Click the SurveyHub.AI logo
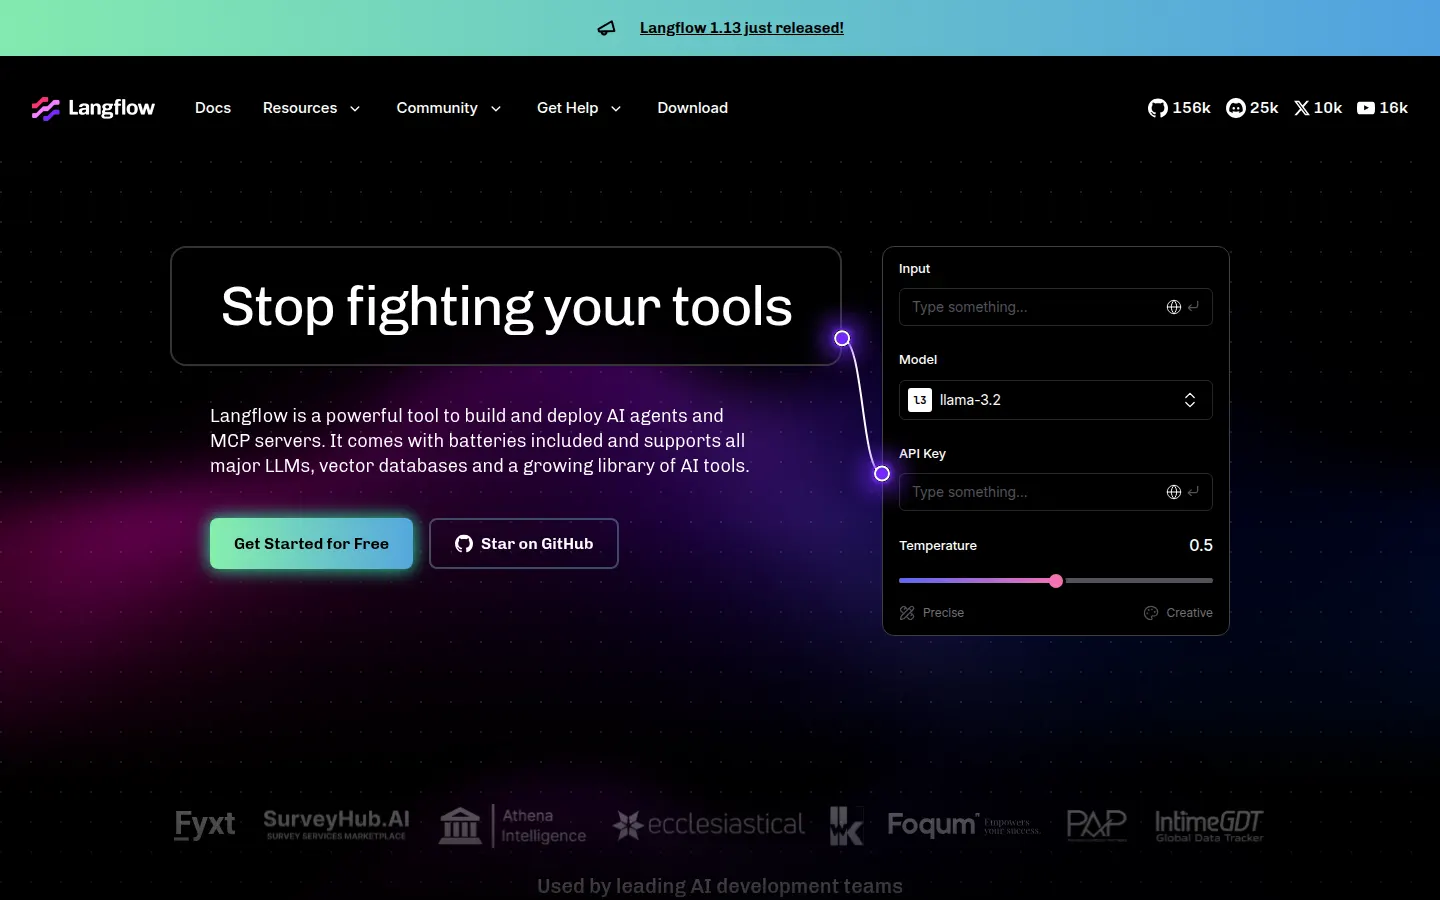Image resolution: width=1440 pixels, height=900 pixels. (336, 825)
